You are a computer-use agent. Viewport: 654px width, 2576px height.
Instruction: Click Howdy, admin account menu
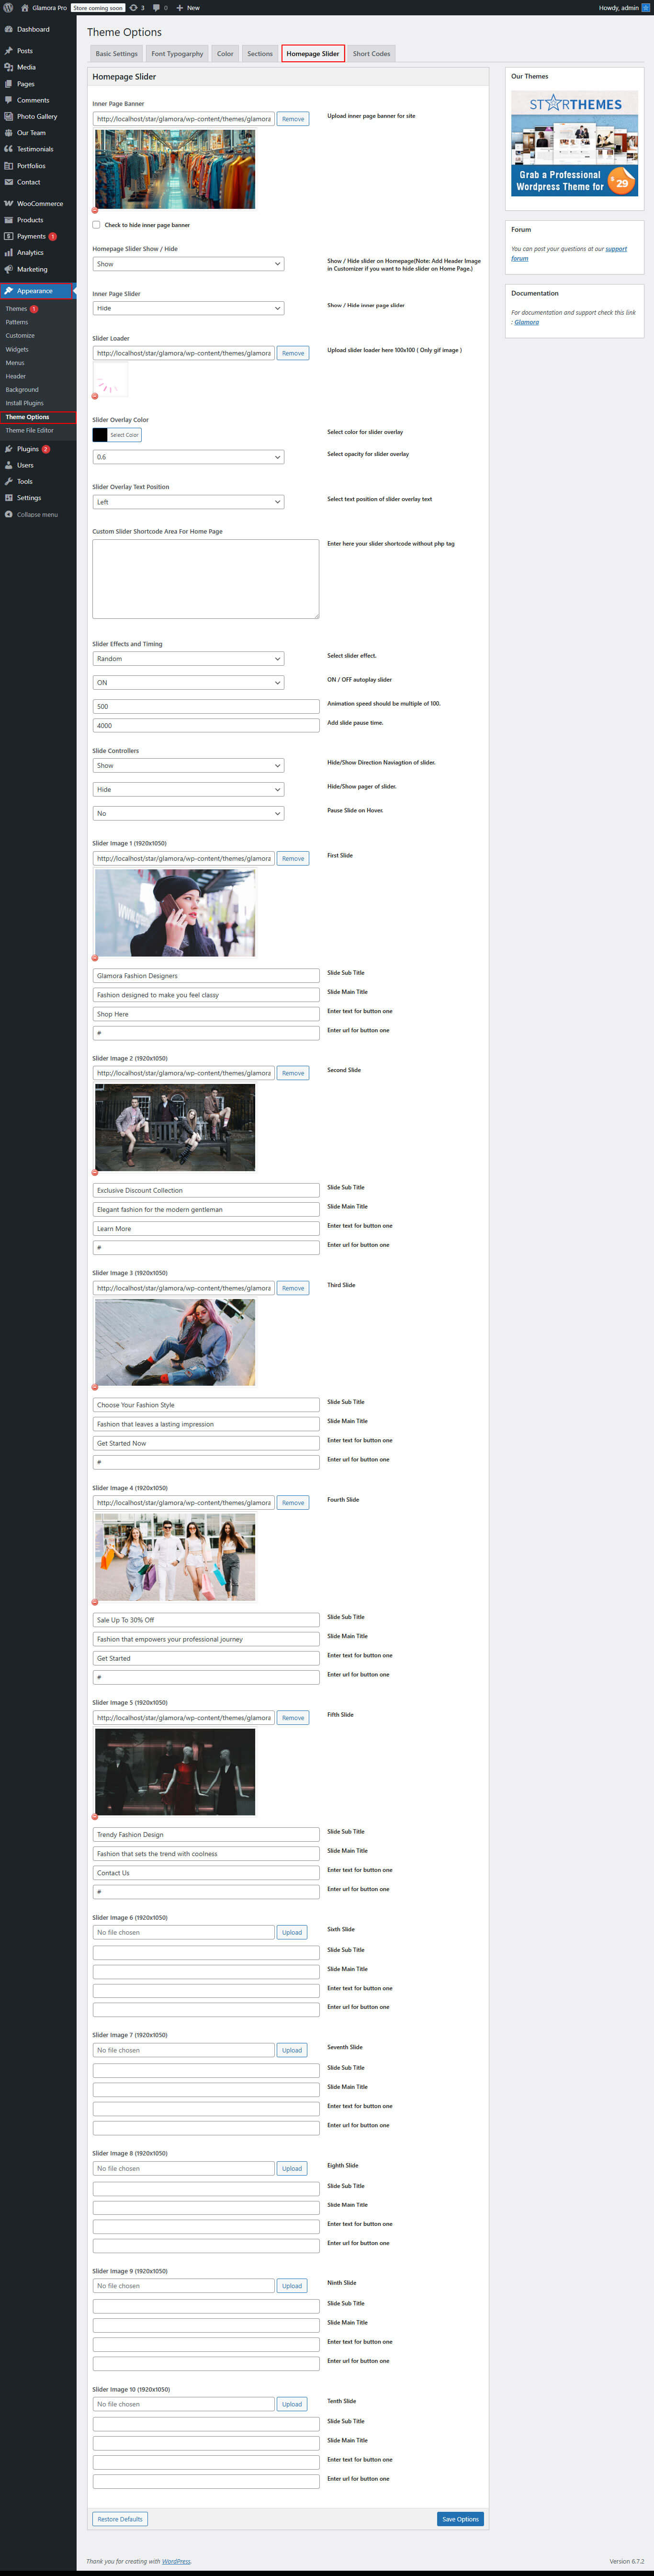(x=624, y=8)
